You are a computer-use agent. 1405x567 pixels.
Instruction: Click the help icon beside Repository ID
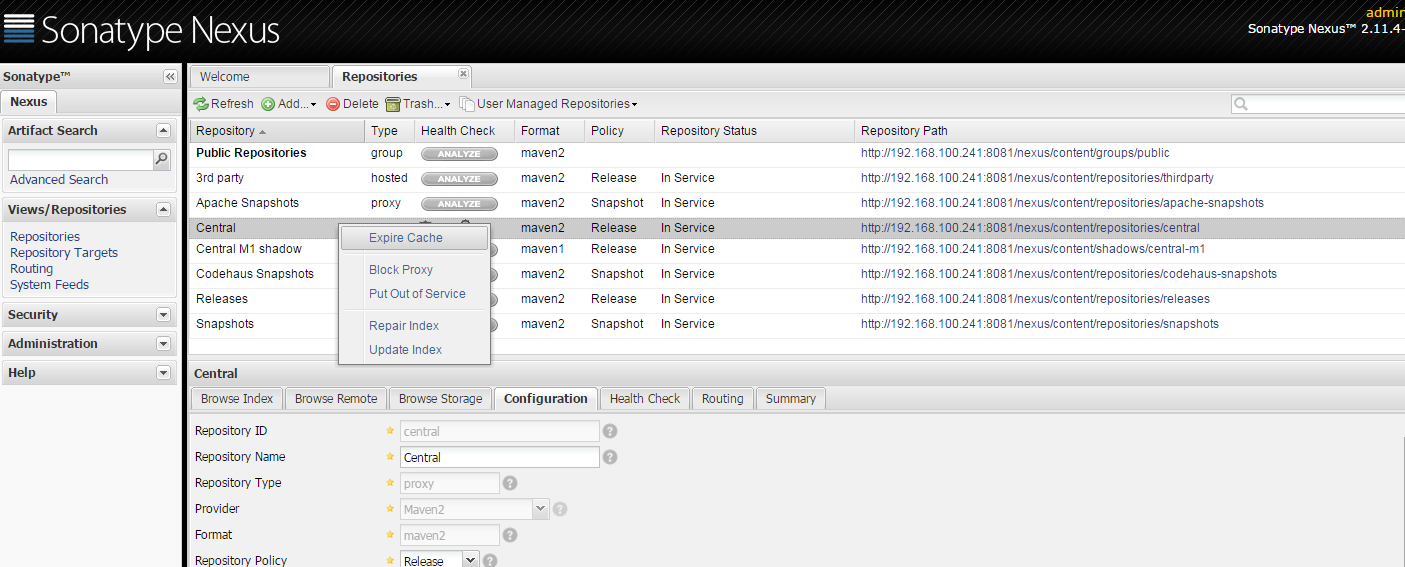[610, 431]
